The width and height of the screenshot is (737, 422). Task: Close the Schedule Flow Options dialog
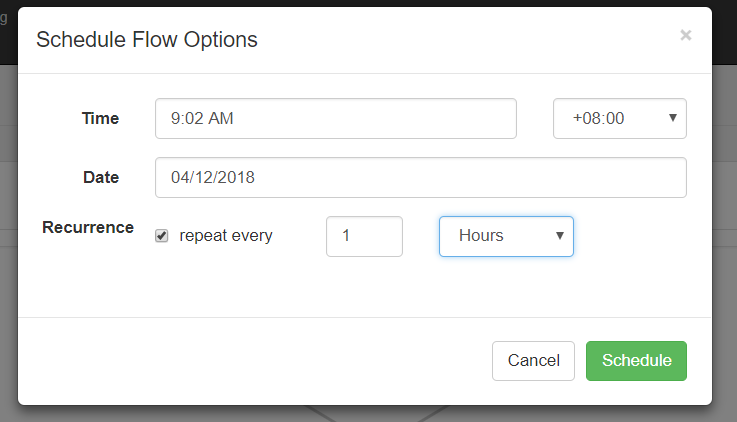pyautogui.click(x=685, y=35)
